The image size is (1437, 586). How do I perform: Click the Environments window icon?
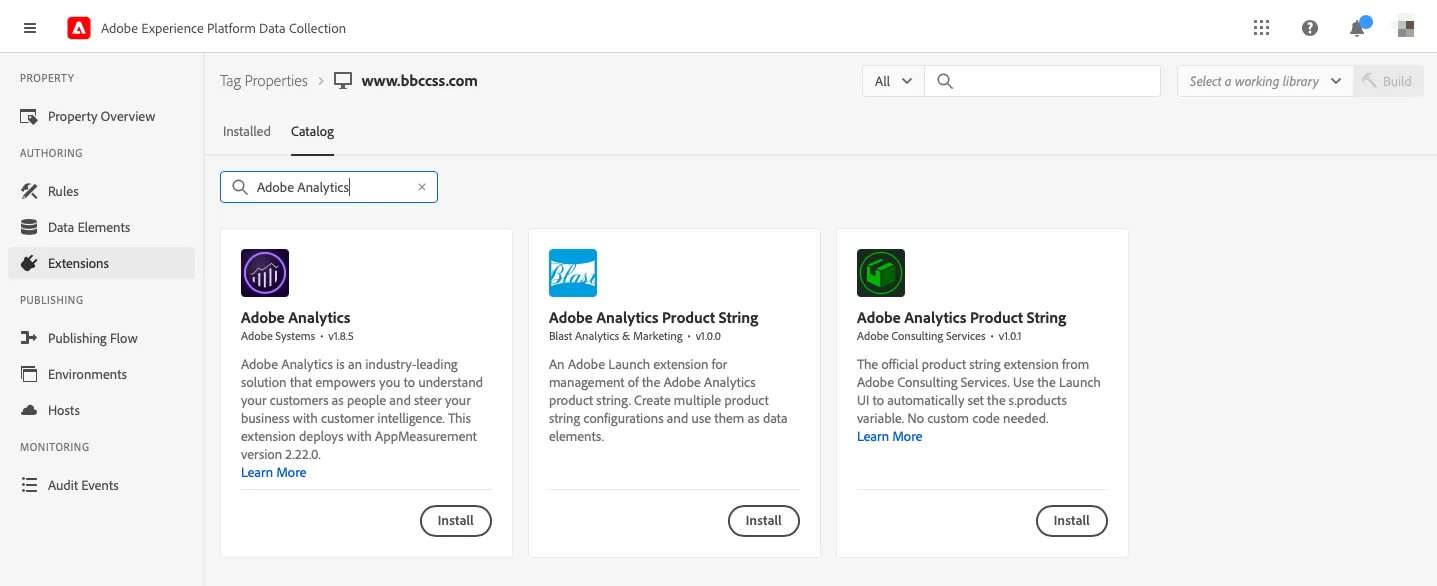(29, 374)
